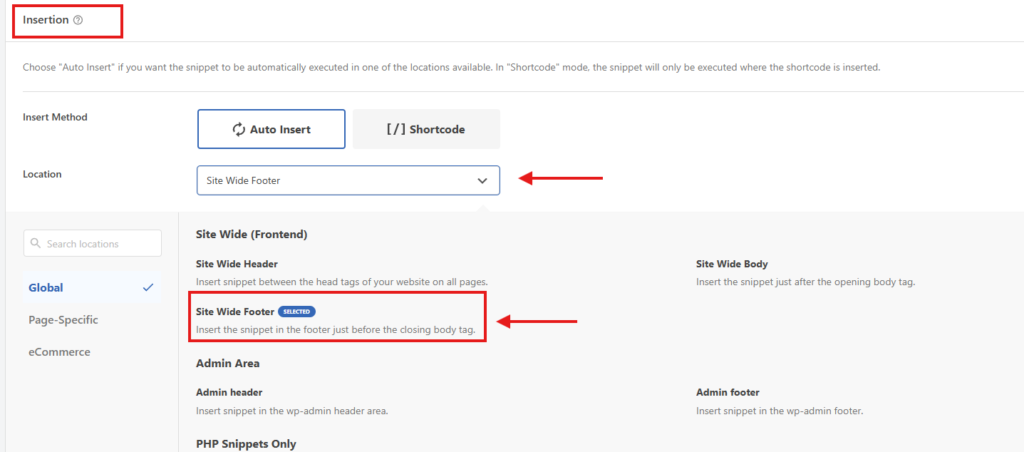The image size is (1024, 452).
Task: Click the PHP Snippets Only section heading
Action: [246, 444]
